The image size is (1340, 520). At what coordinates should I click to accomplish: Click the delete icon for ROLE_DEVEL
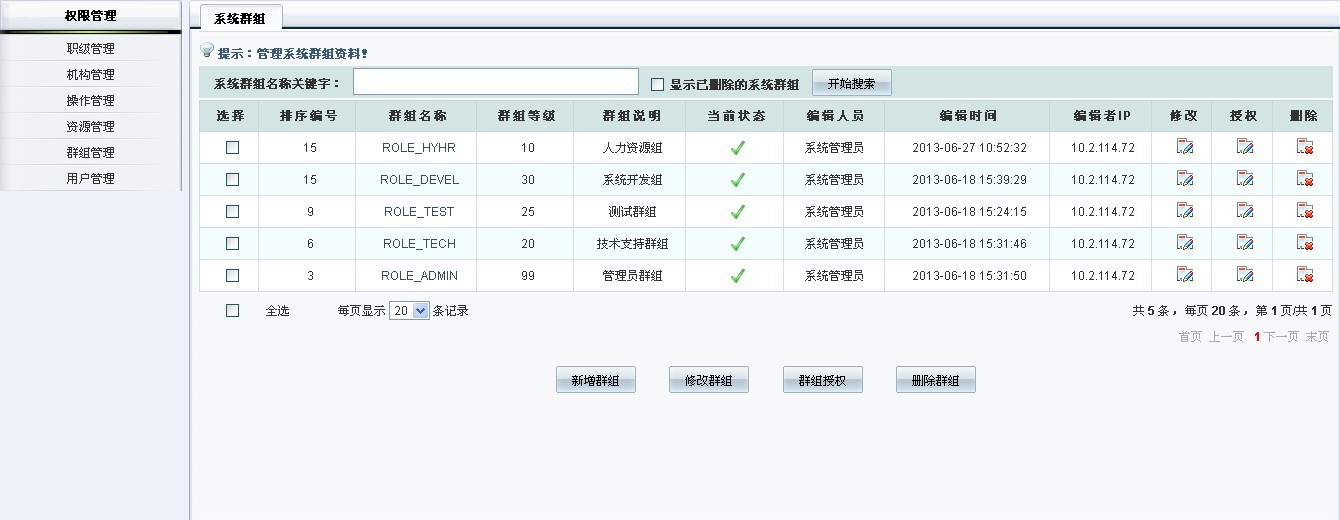point(1305,179)
